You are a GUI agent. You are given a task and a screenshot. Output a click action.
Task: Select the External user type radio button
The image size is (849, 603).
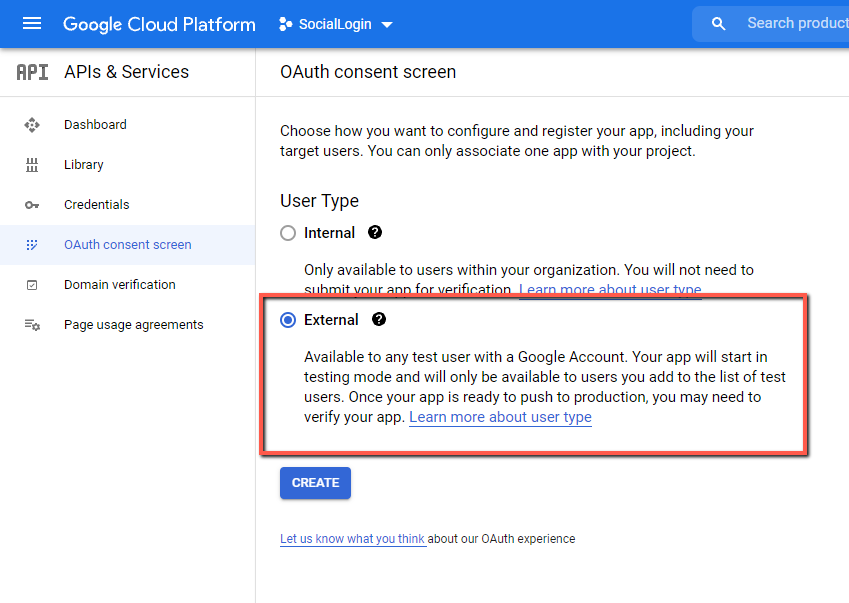[x=288, y=320]
